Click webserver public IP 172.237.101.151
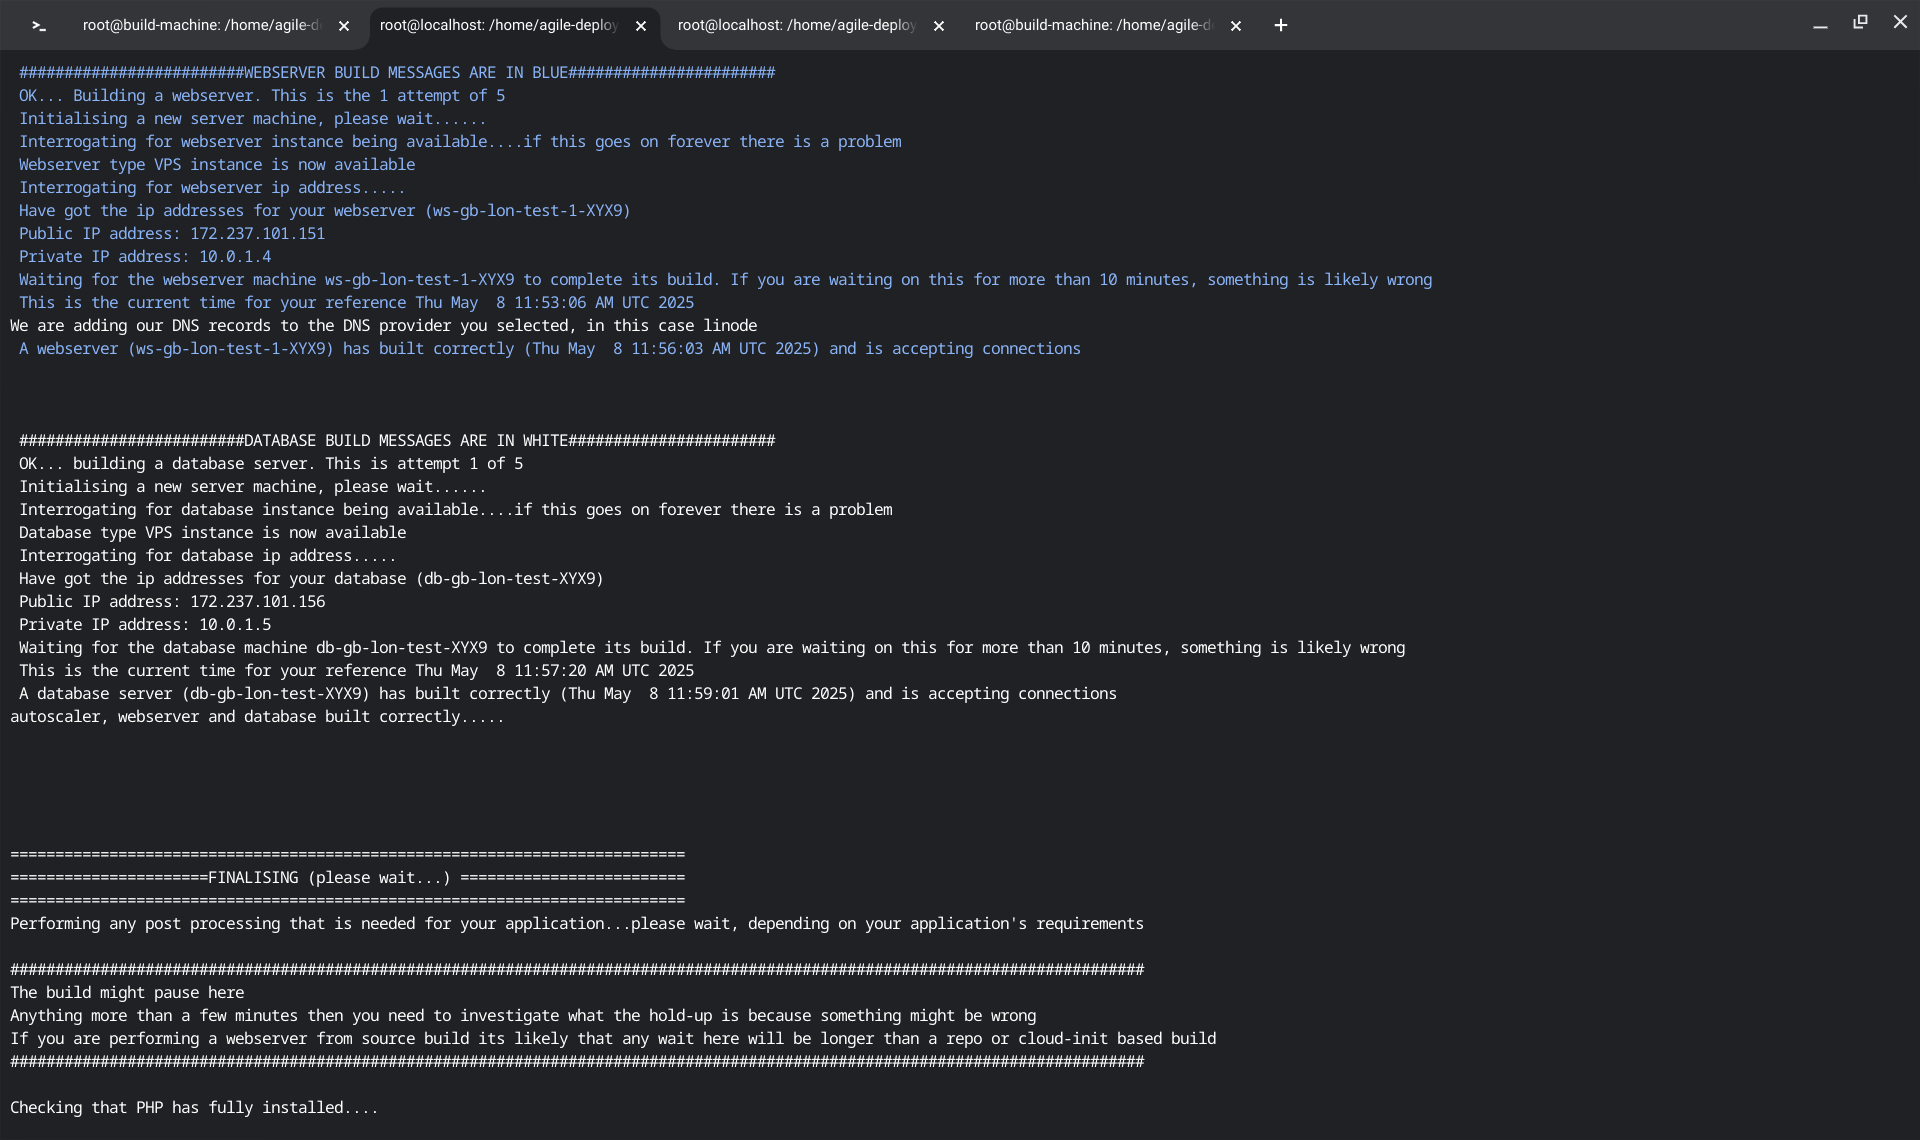 click(257, 234)
